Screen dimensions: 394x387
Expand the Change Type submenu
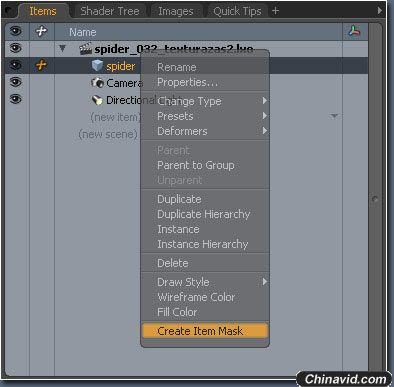205,101
